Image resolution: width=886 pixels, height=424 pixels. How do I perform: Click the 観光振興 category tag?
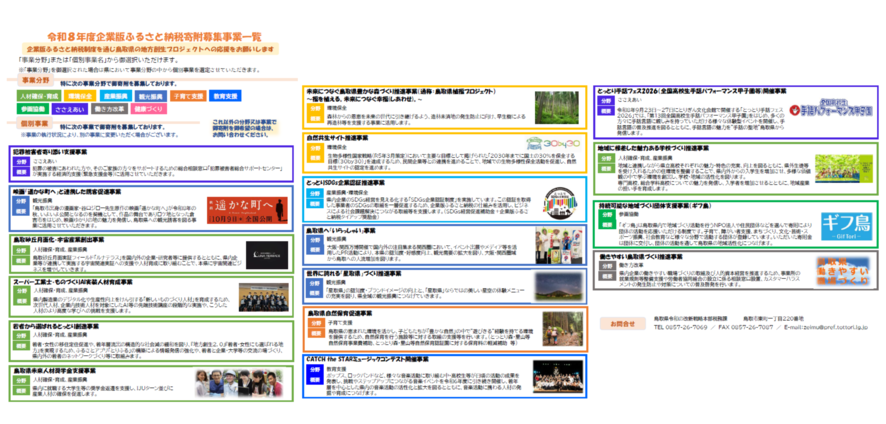(150, 96)
